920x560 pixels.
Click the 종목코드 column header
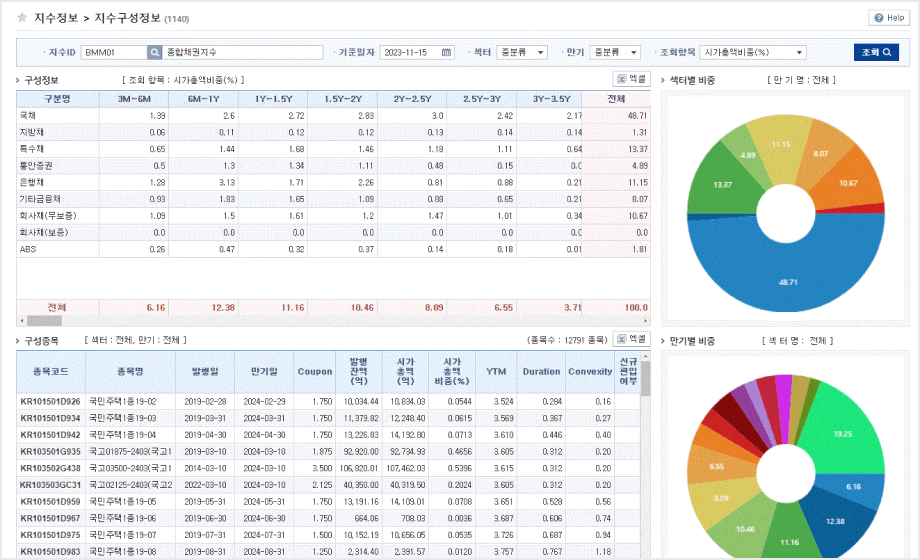[51, 372]
